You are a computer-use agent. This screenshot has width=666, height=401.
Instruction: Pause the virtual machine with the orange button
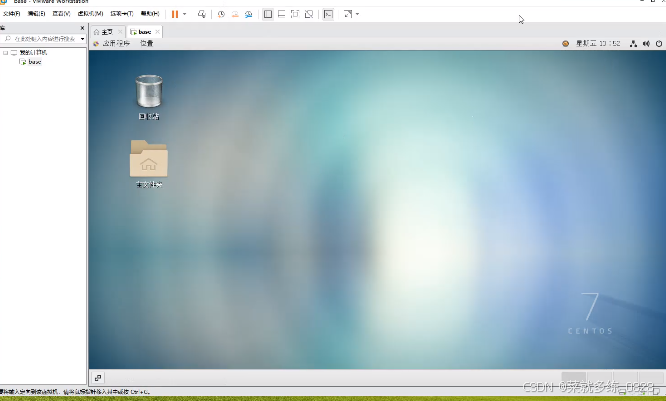pos(175,14)
